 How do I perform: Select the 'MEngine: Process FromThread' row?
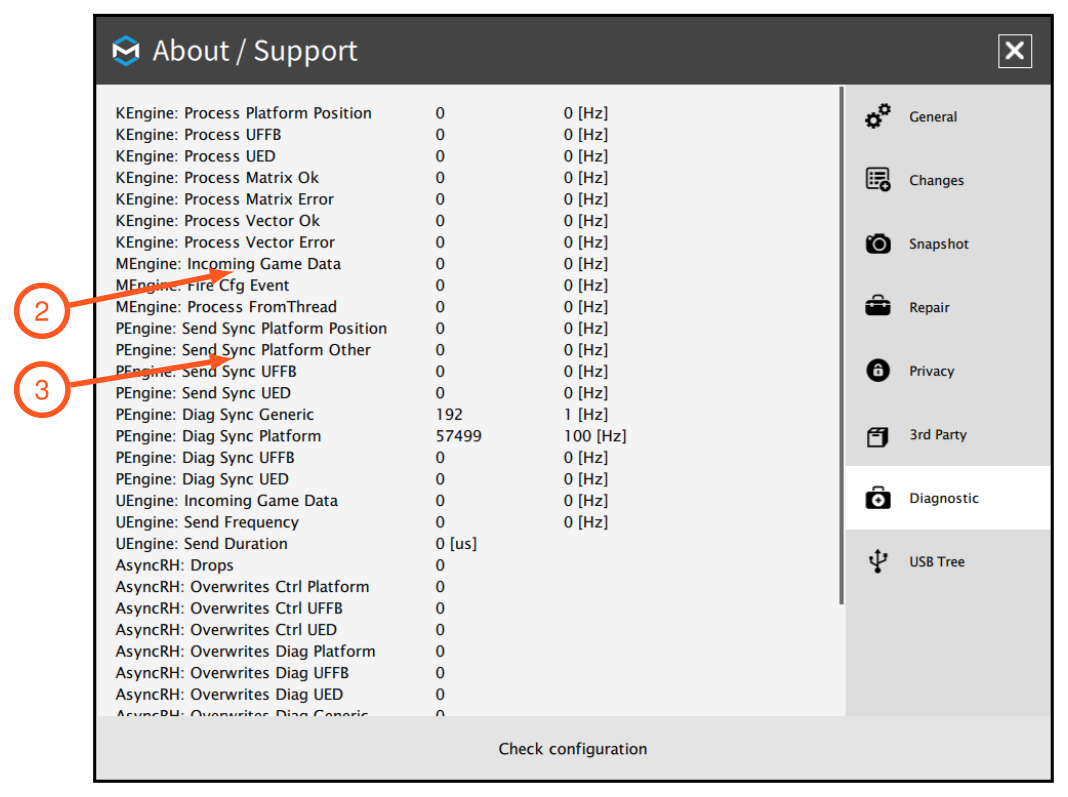click(362, 307)
